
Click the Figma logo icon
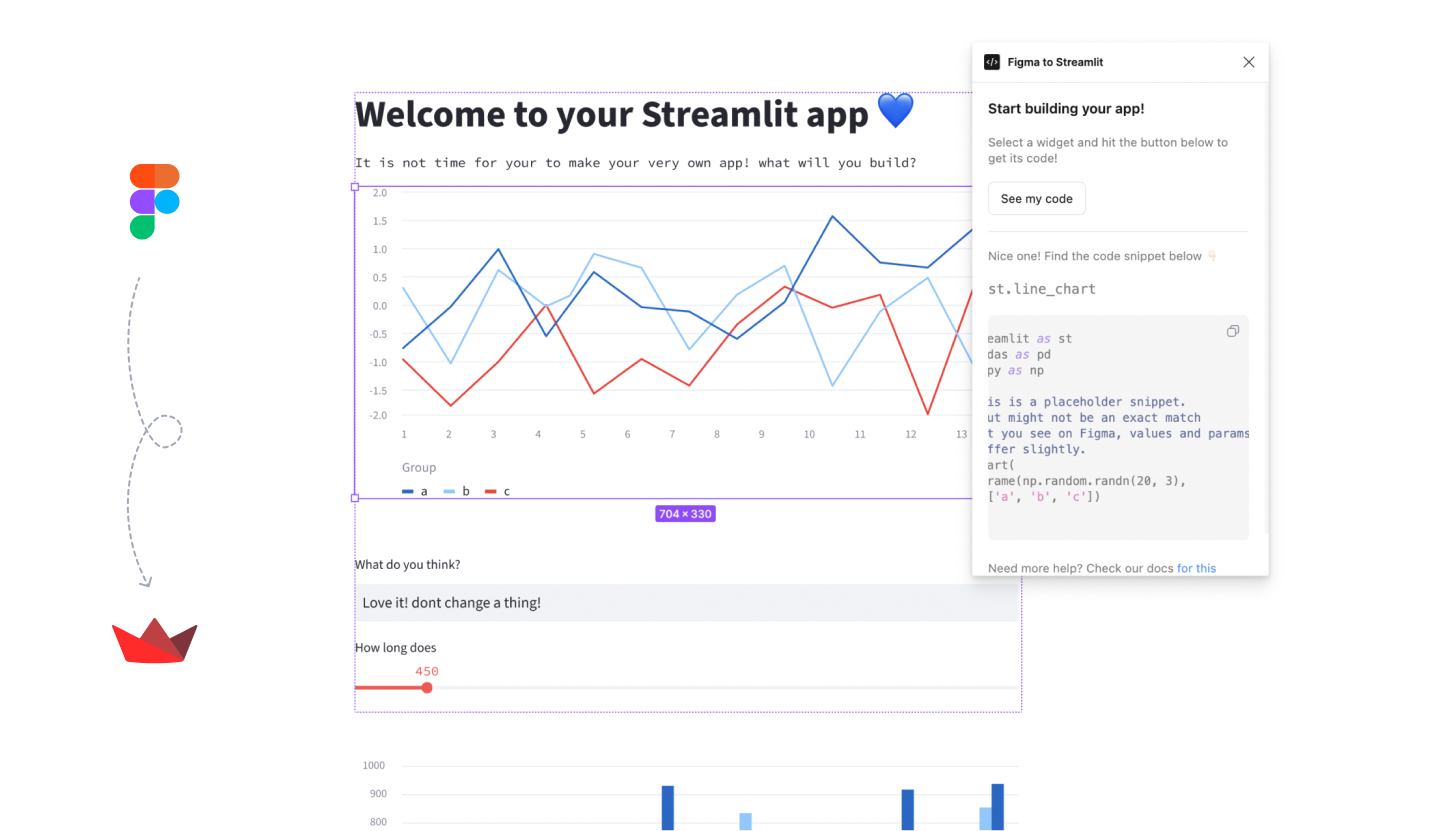154,201
